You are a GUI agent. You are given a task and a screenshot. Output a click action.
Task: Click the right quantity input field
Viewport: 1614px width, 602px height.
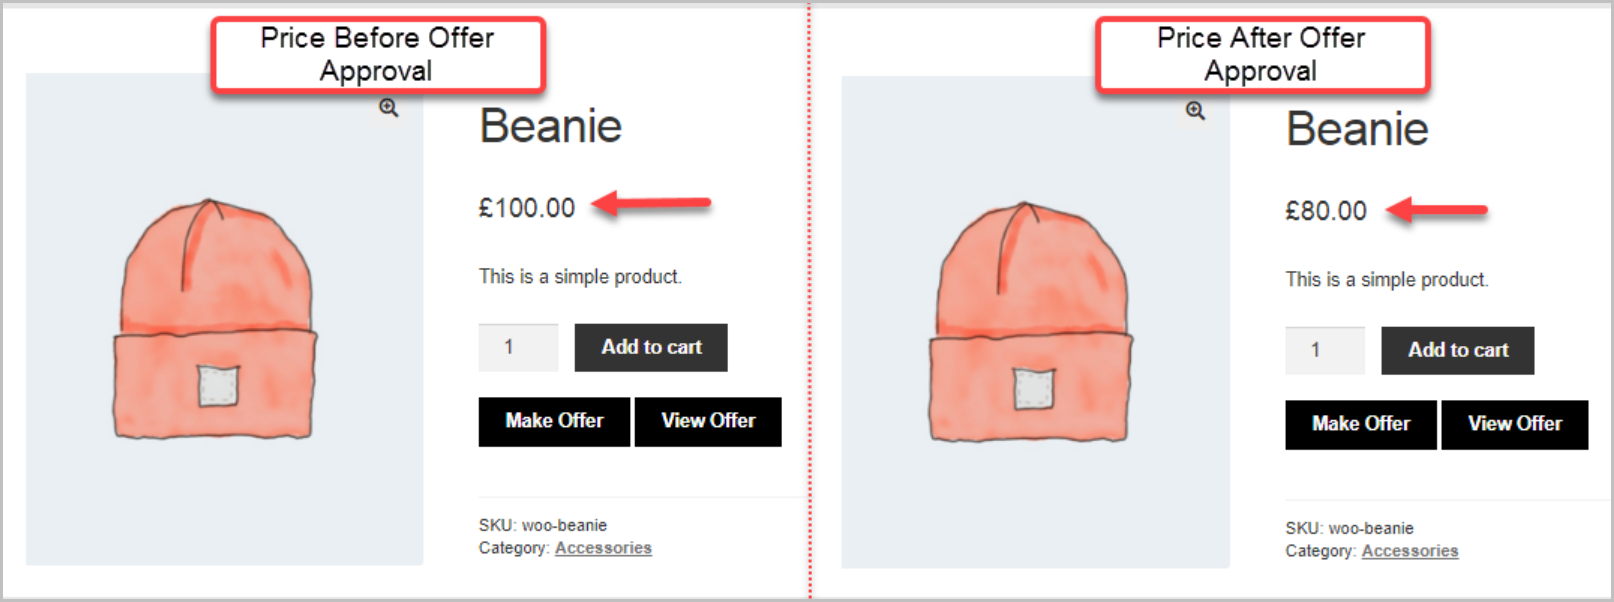(1325, 350)
